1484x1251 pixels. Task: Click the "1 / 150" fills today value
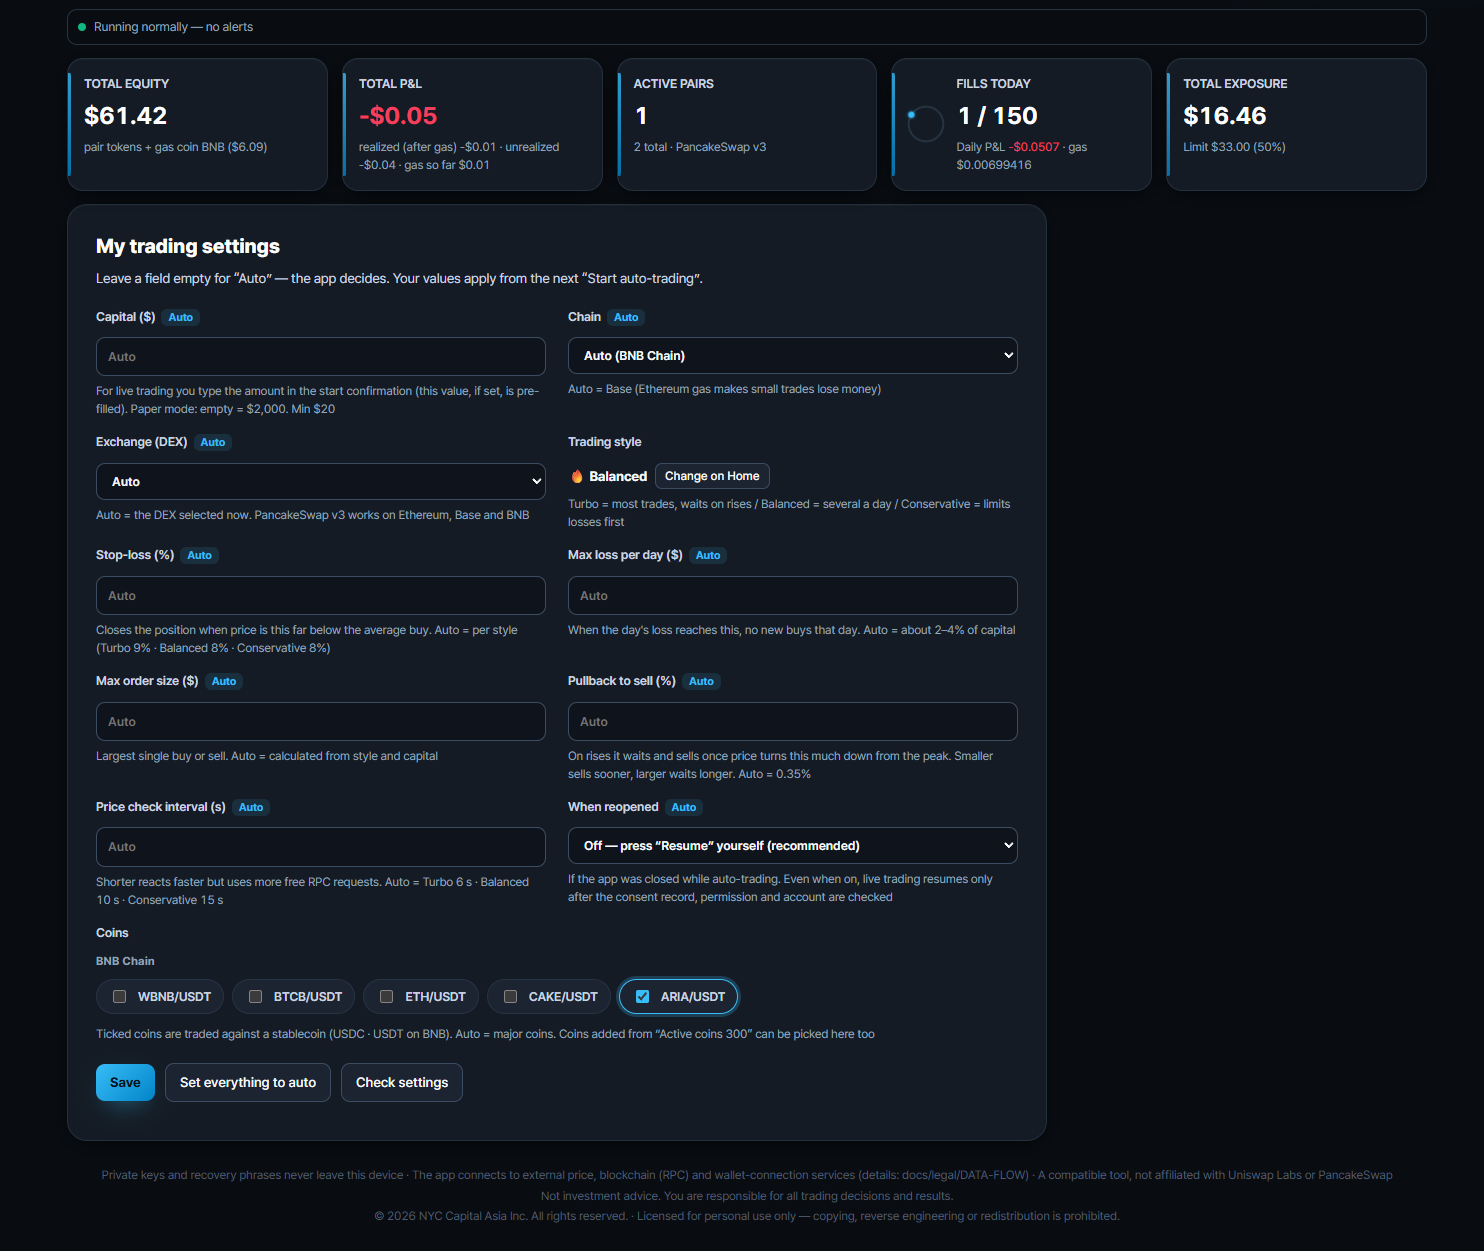pos(997,116)
